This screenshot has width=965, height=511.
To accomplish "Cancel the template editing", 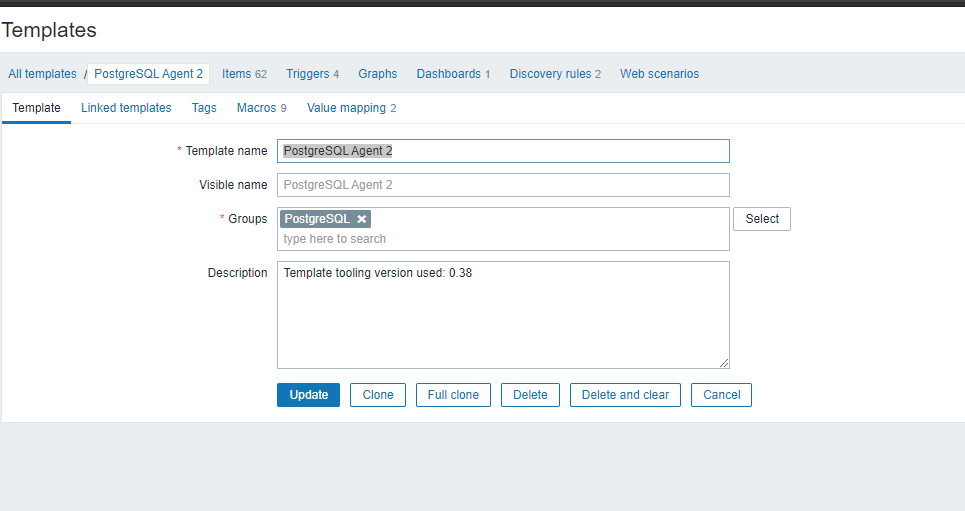I will tap(721, 395).
